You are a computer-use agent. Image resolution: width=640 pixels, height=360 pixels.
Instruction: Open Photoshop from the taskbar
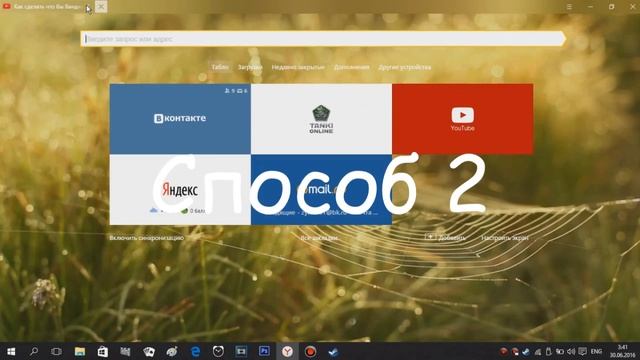264,351
